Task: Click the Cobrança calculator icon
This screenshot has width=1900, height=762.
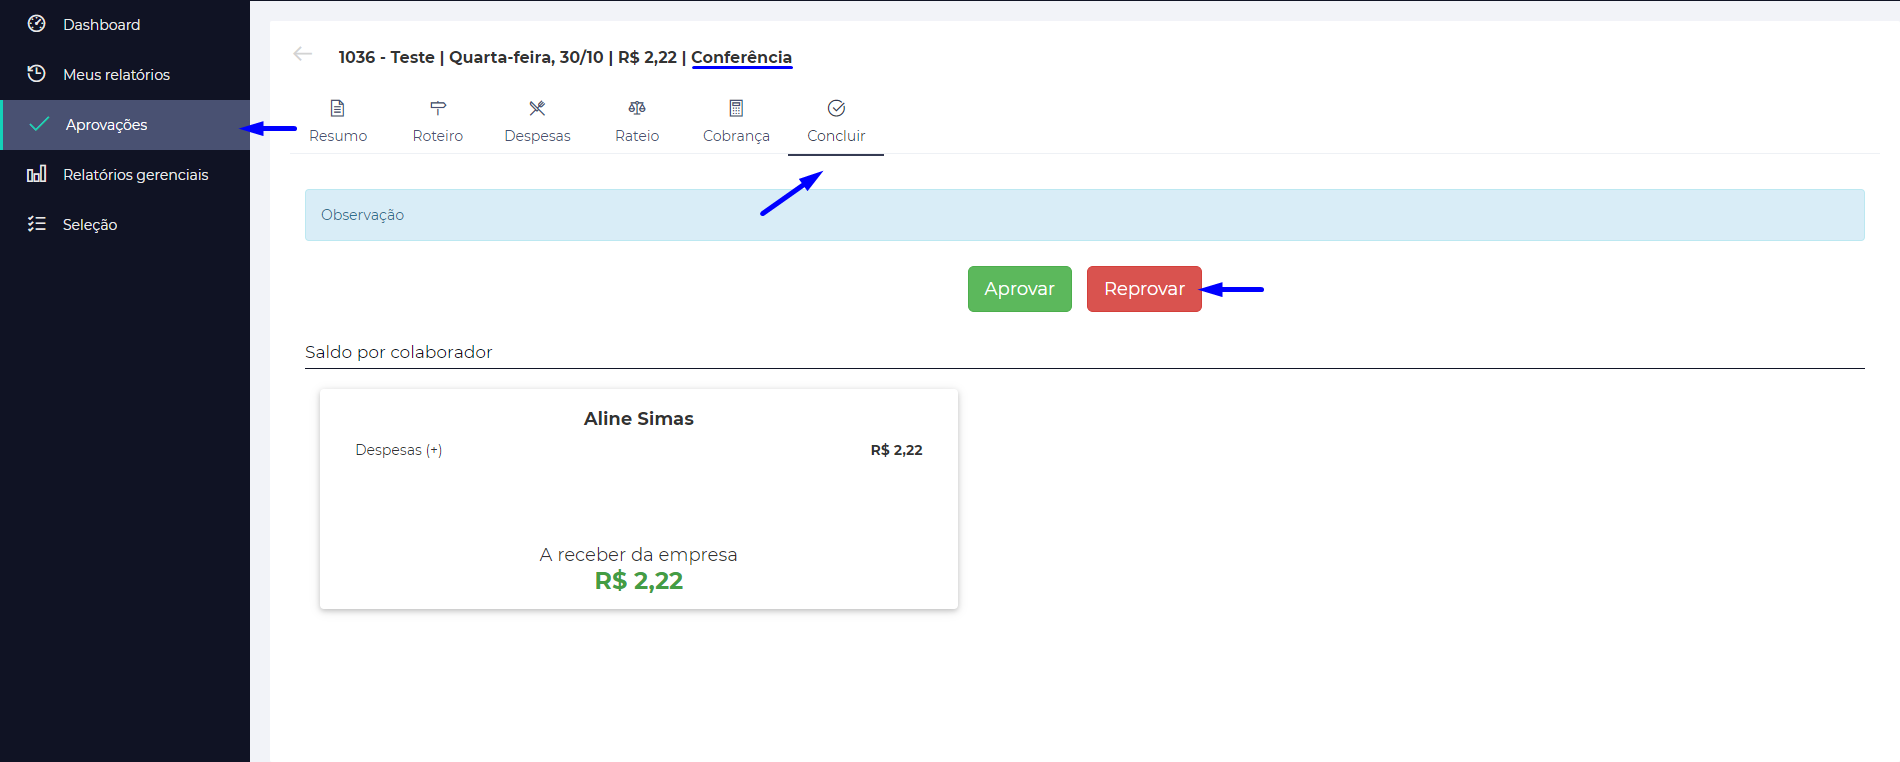Action: pyautogui.click(x=736, y=108)
